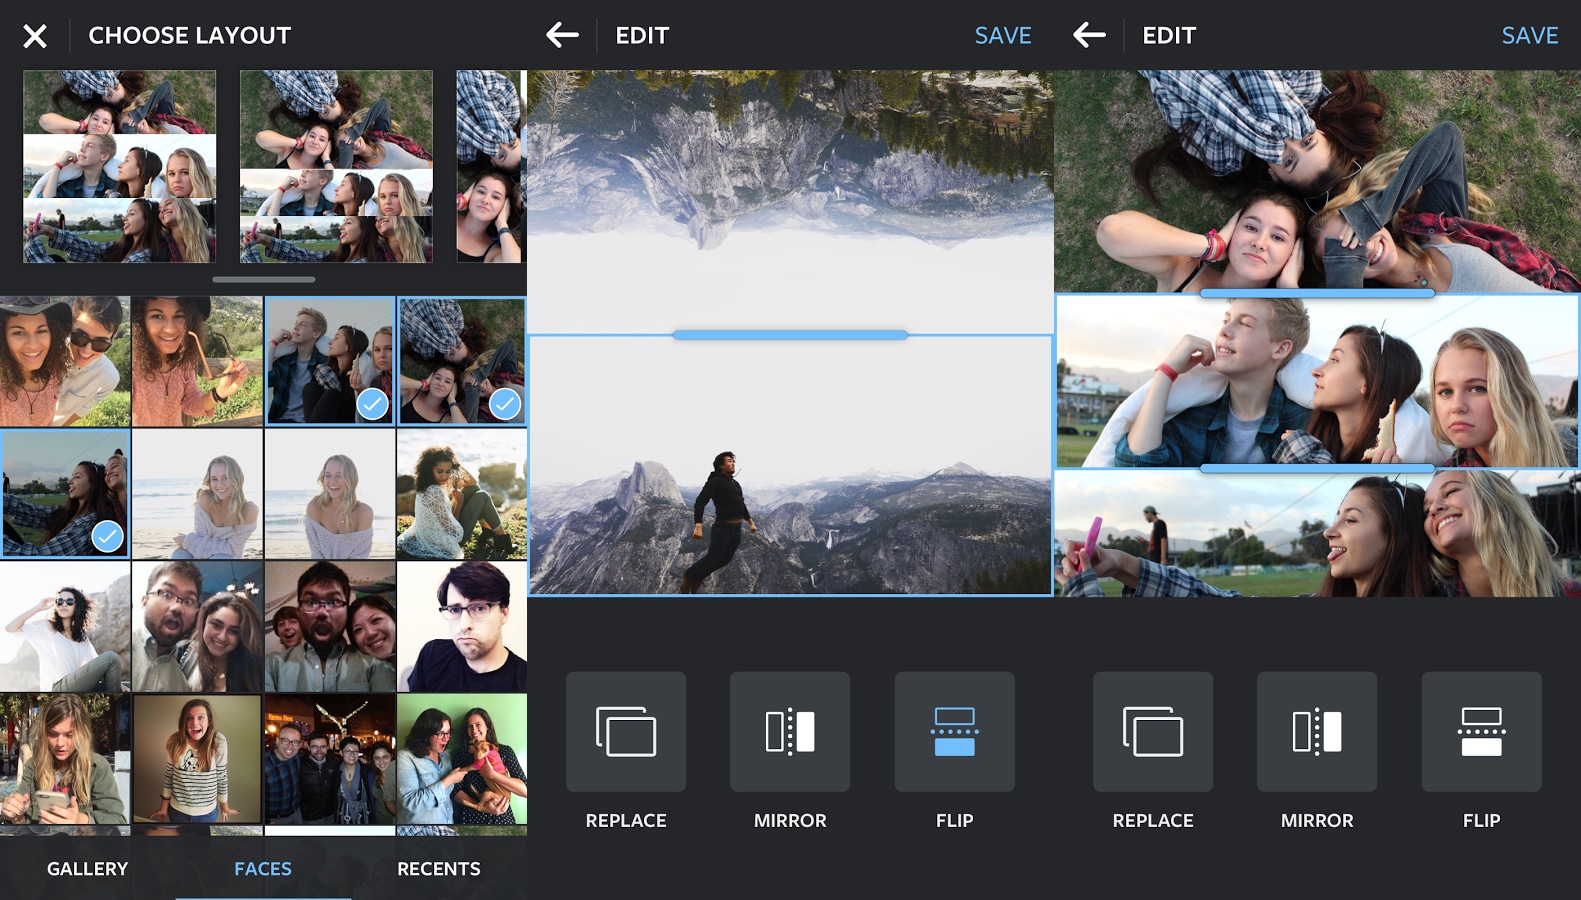Select photo of woman in white with sunglasses
Screen dimensions: 1581x900
point(65,626)
